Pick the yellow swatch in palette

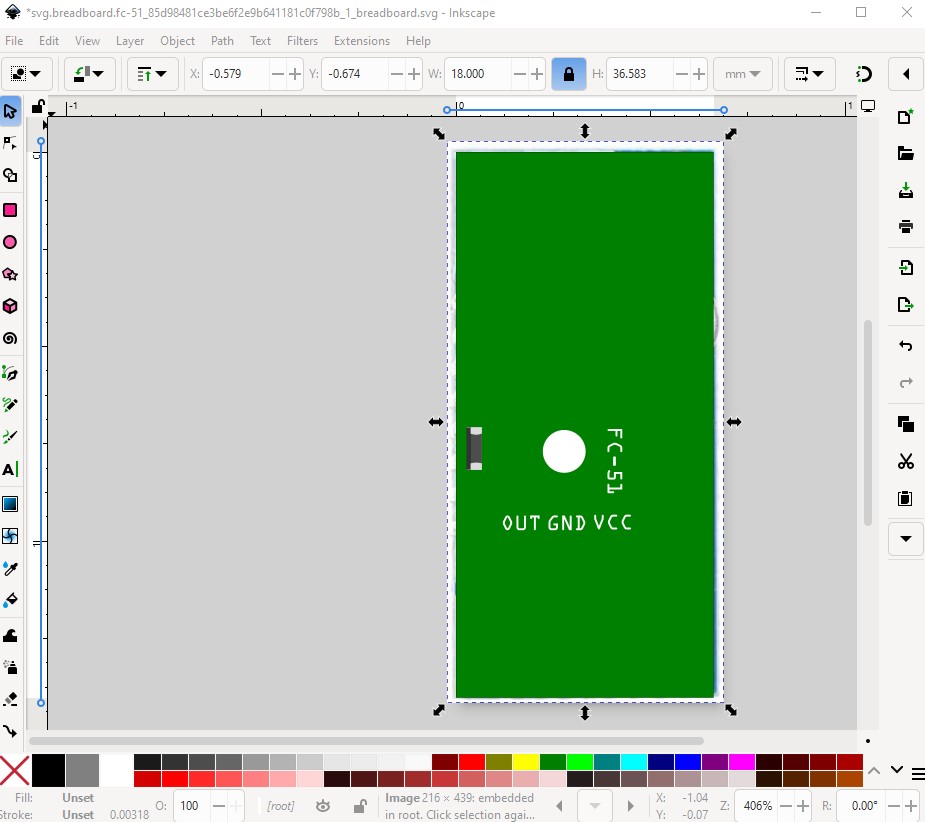(525, 762)
